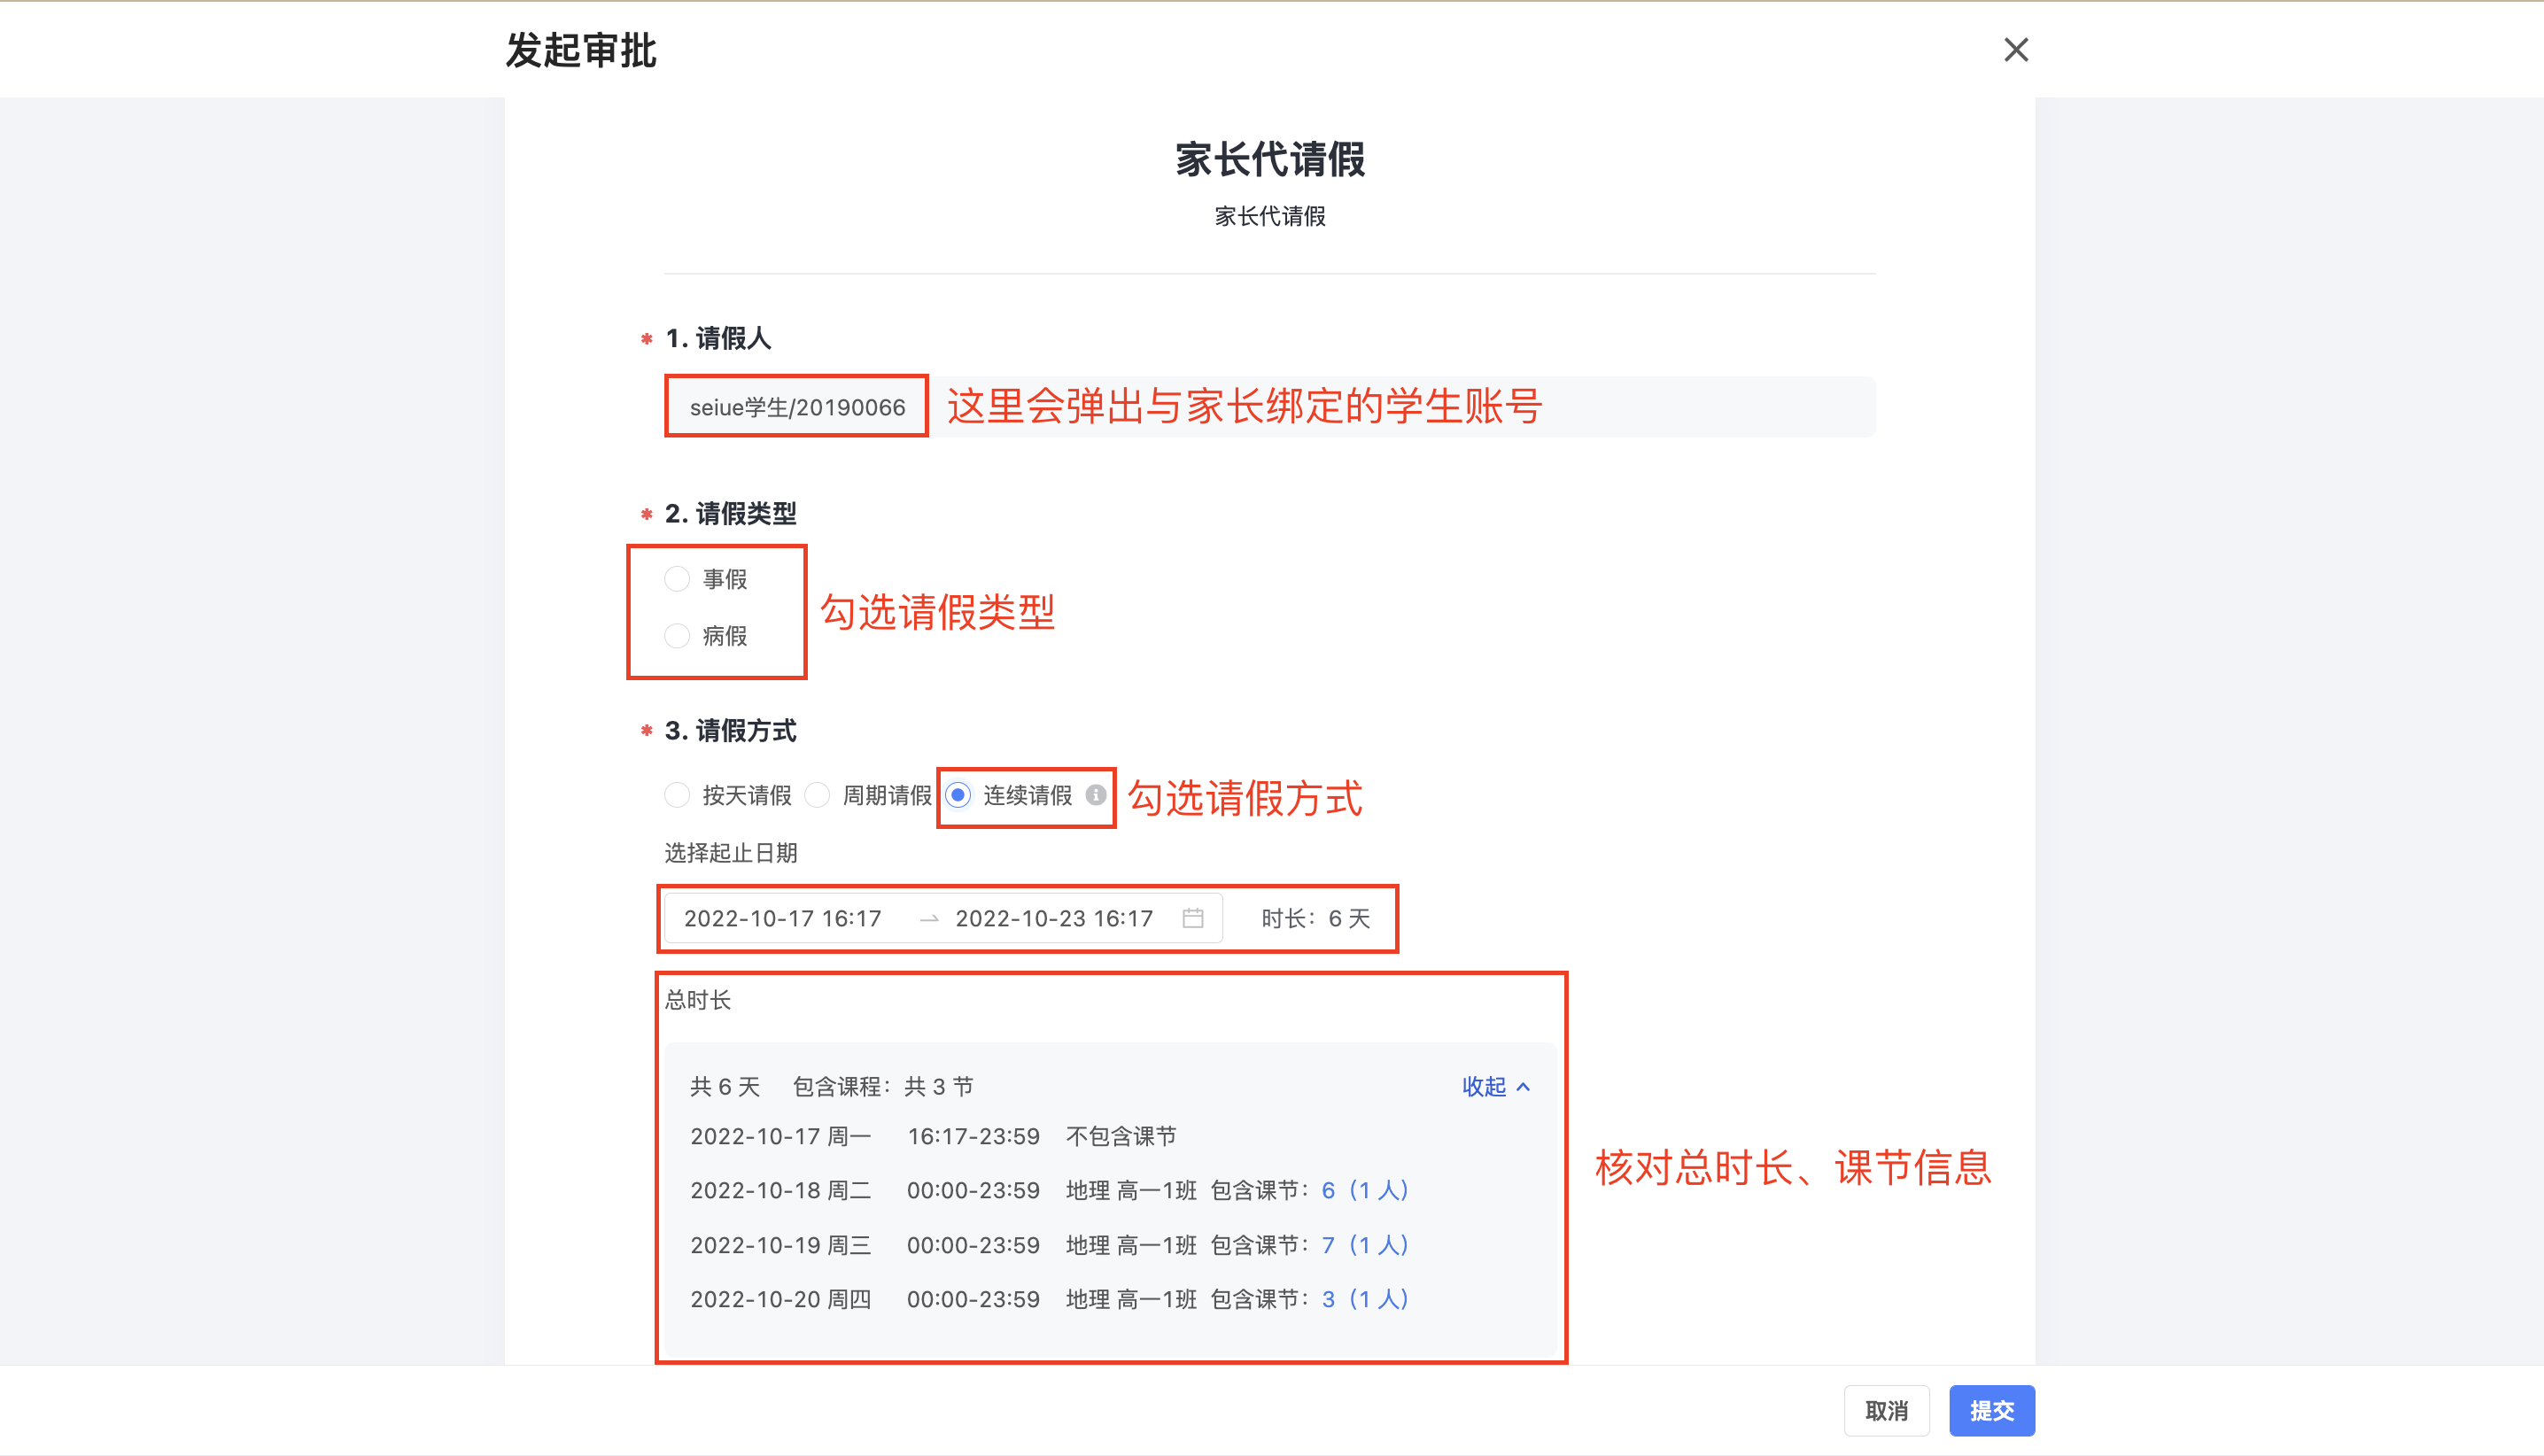Click the 2022-10-20 周四 row date
Screen dimensions: 2544x1456
click(x=780, y=1299)
